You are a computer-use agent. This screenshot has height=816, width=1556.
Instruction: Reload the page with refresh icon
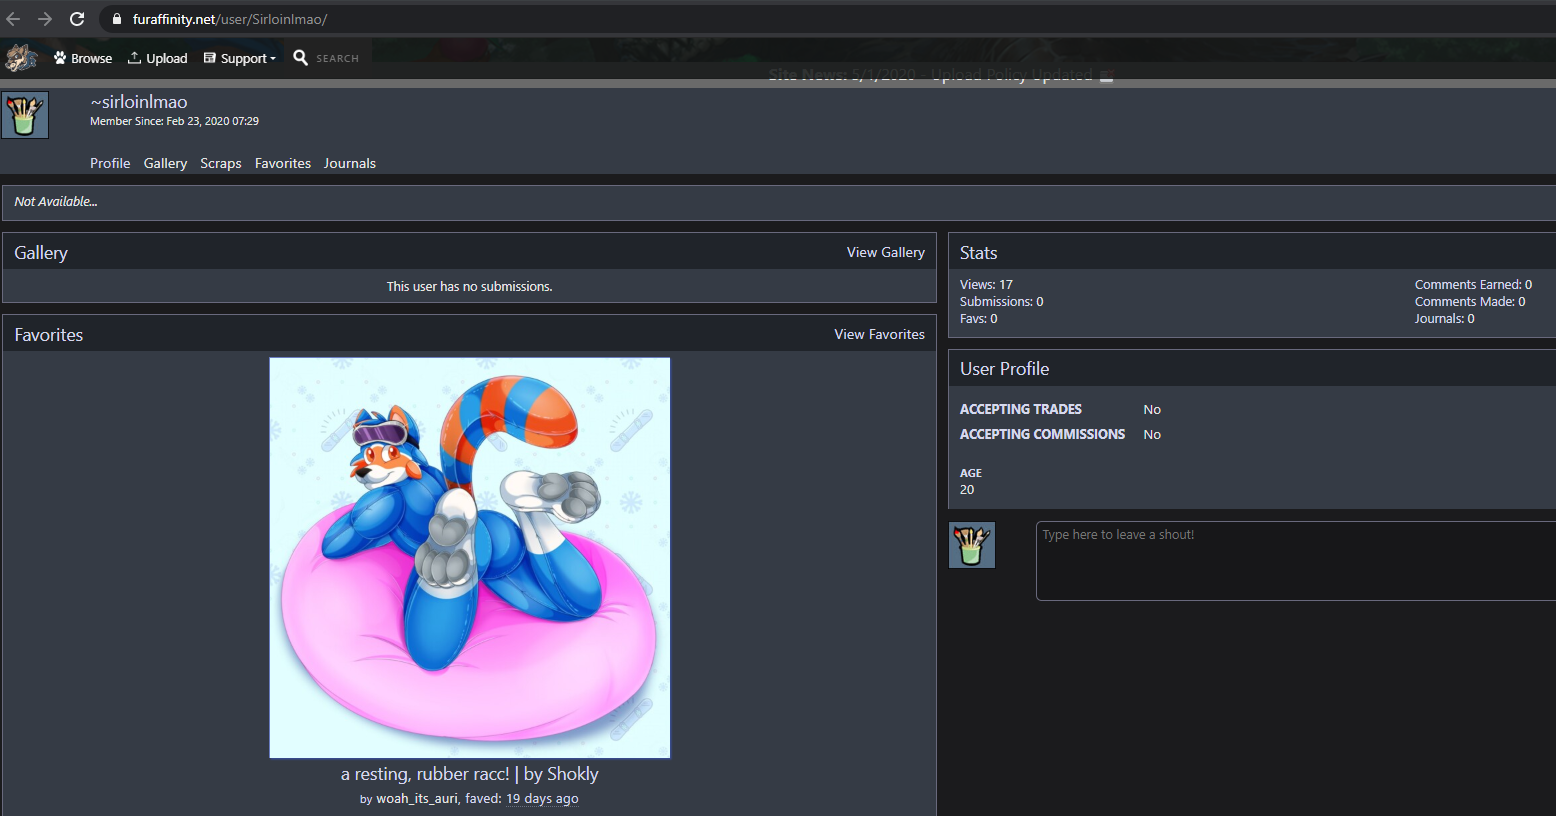click(77, 19)
